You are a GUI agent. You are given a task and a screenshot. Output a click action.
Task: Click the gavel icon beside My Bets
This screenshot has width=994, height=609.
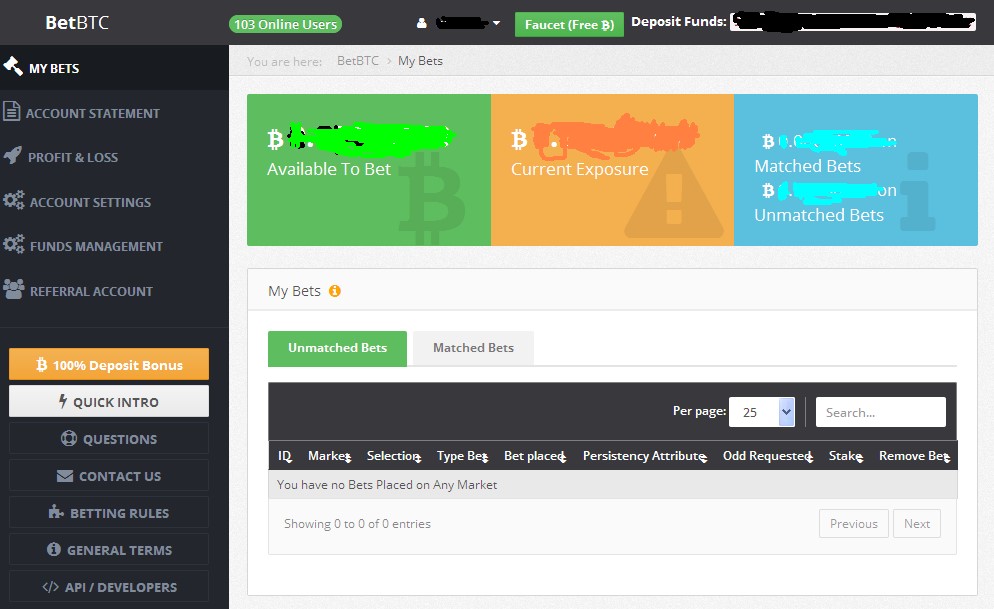coord(13,66)
